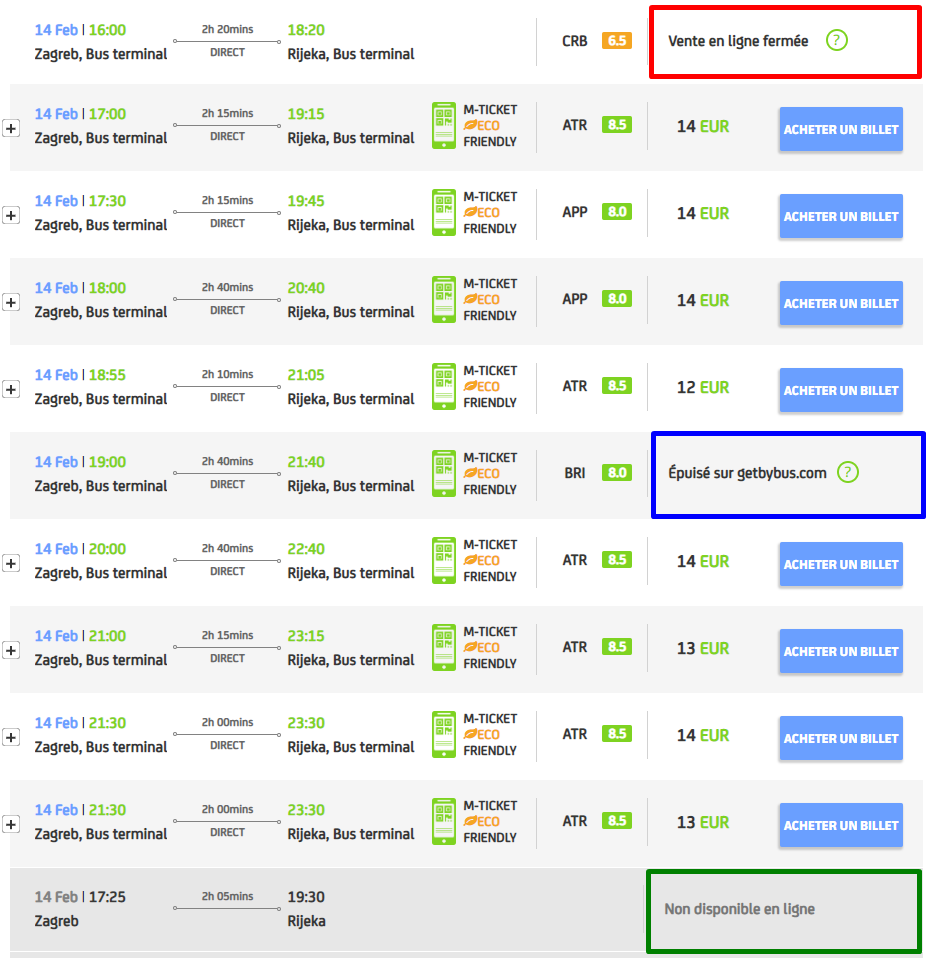Click 8.0 rating badge for 18:00 APP bus
Screen dimensions: 926x958
point(616,299)
